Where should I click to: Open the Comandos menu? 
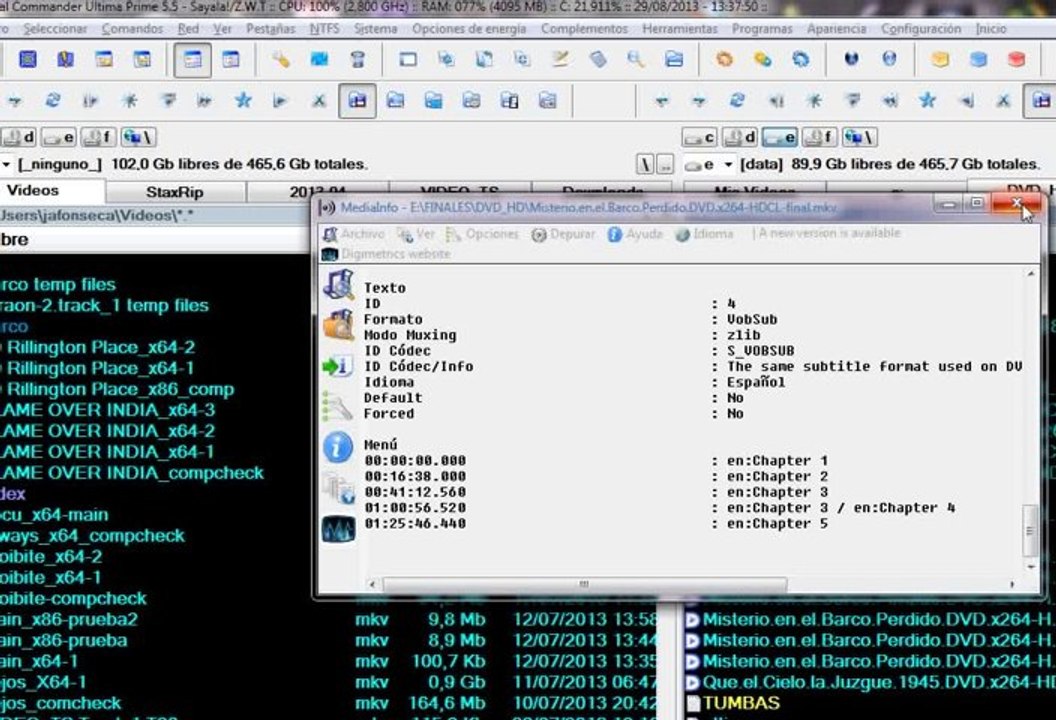132,29
